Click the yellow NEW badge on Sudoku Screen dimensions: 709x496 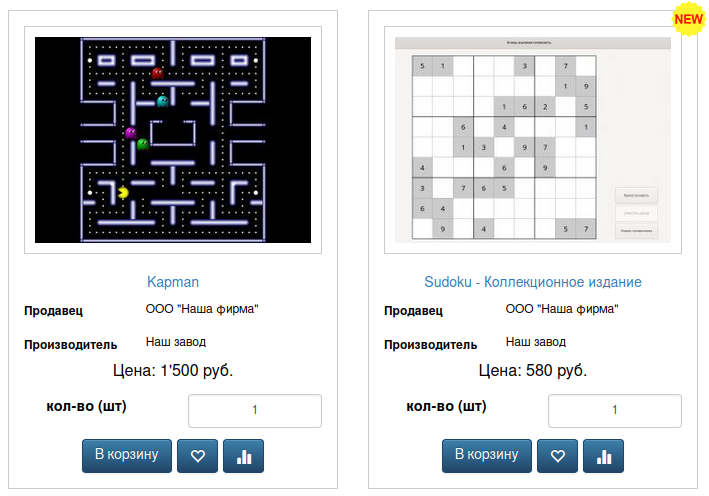point(688,19)
